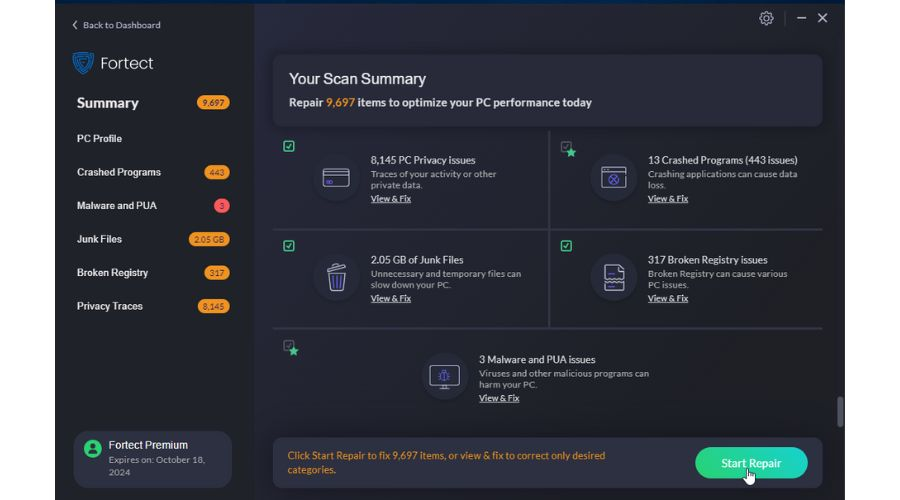This screenshot has height=500, width=900.
Task: Click the Broken Registry document icon
Action: tap(614, 277)
